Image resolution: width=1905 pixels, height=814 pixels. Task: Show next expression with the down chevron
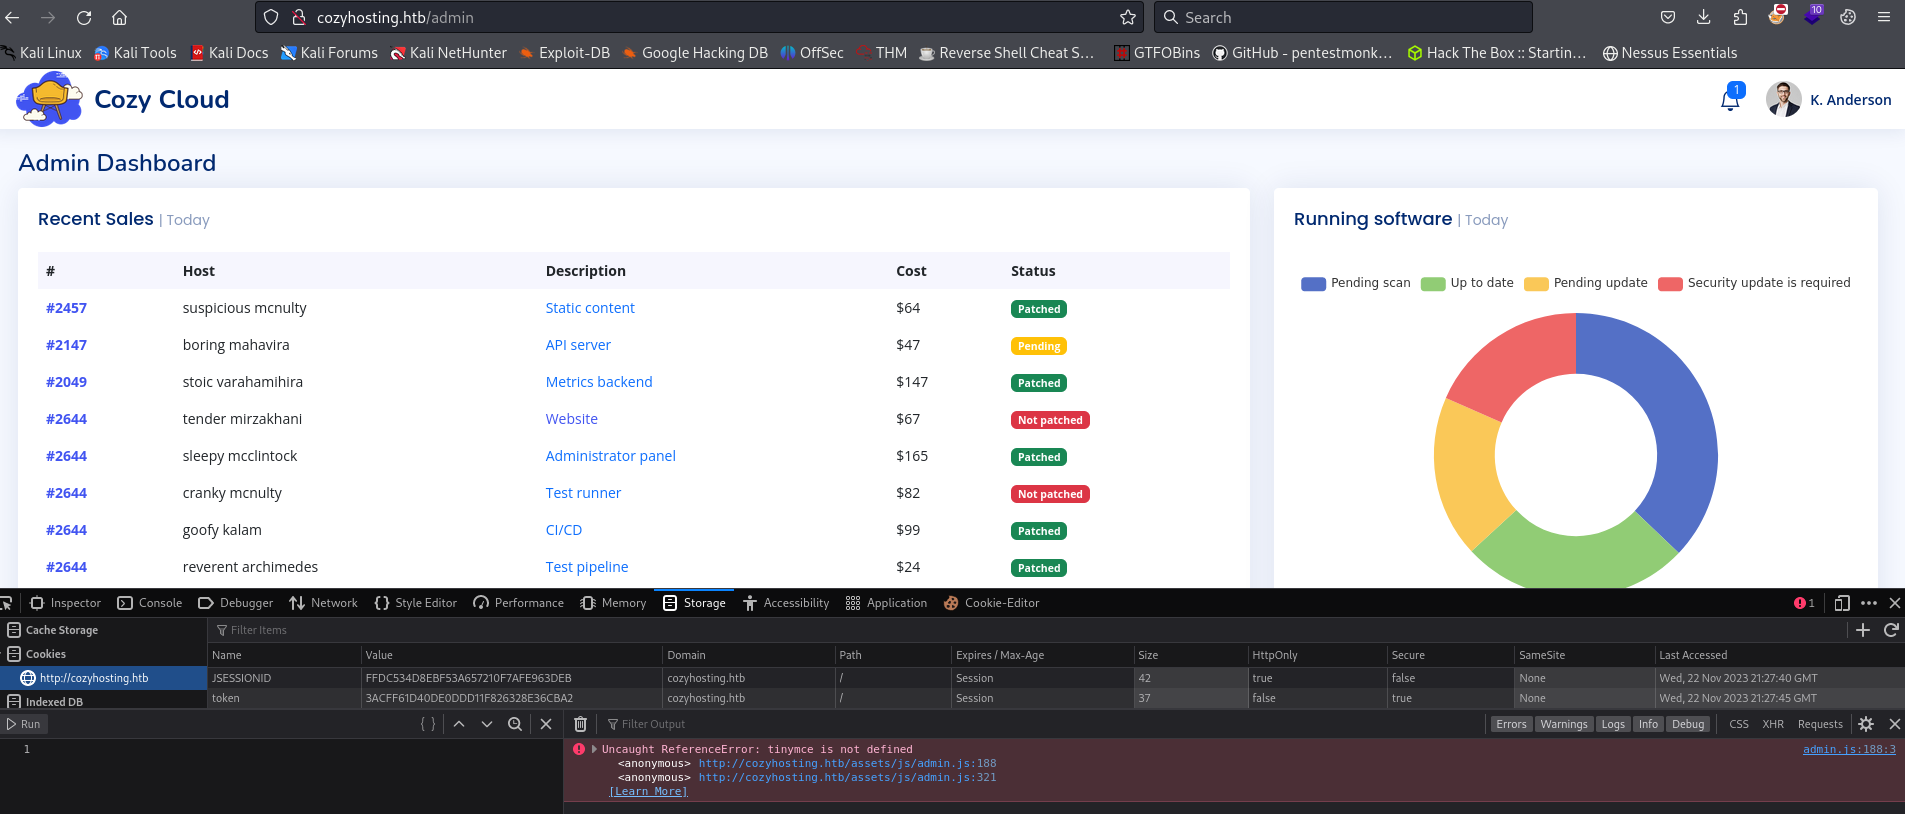click(x=487, y=724)
